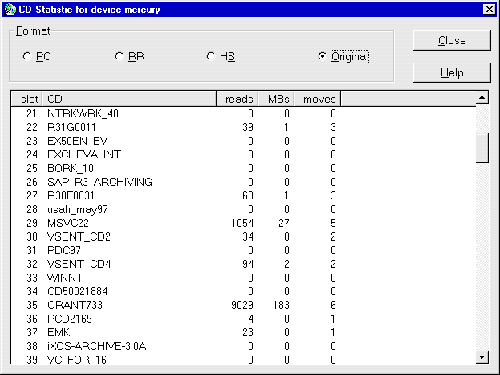Open Help for CD statistics
Screen dimensions: 500x375
(452, 73)
